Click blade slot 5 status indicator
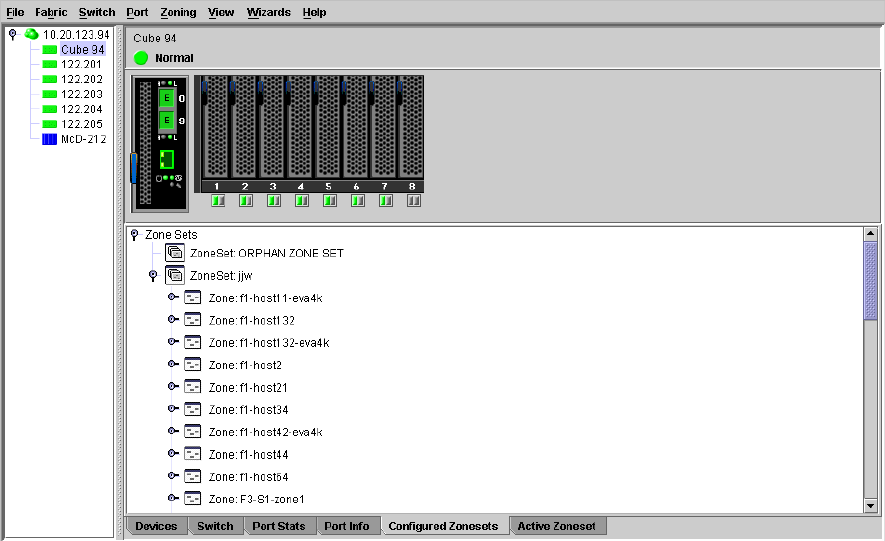 330,201
